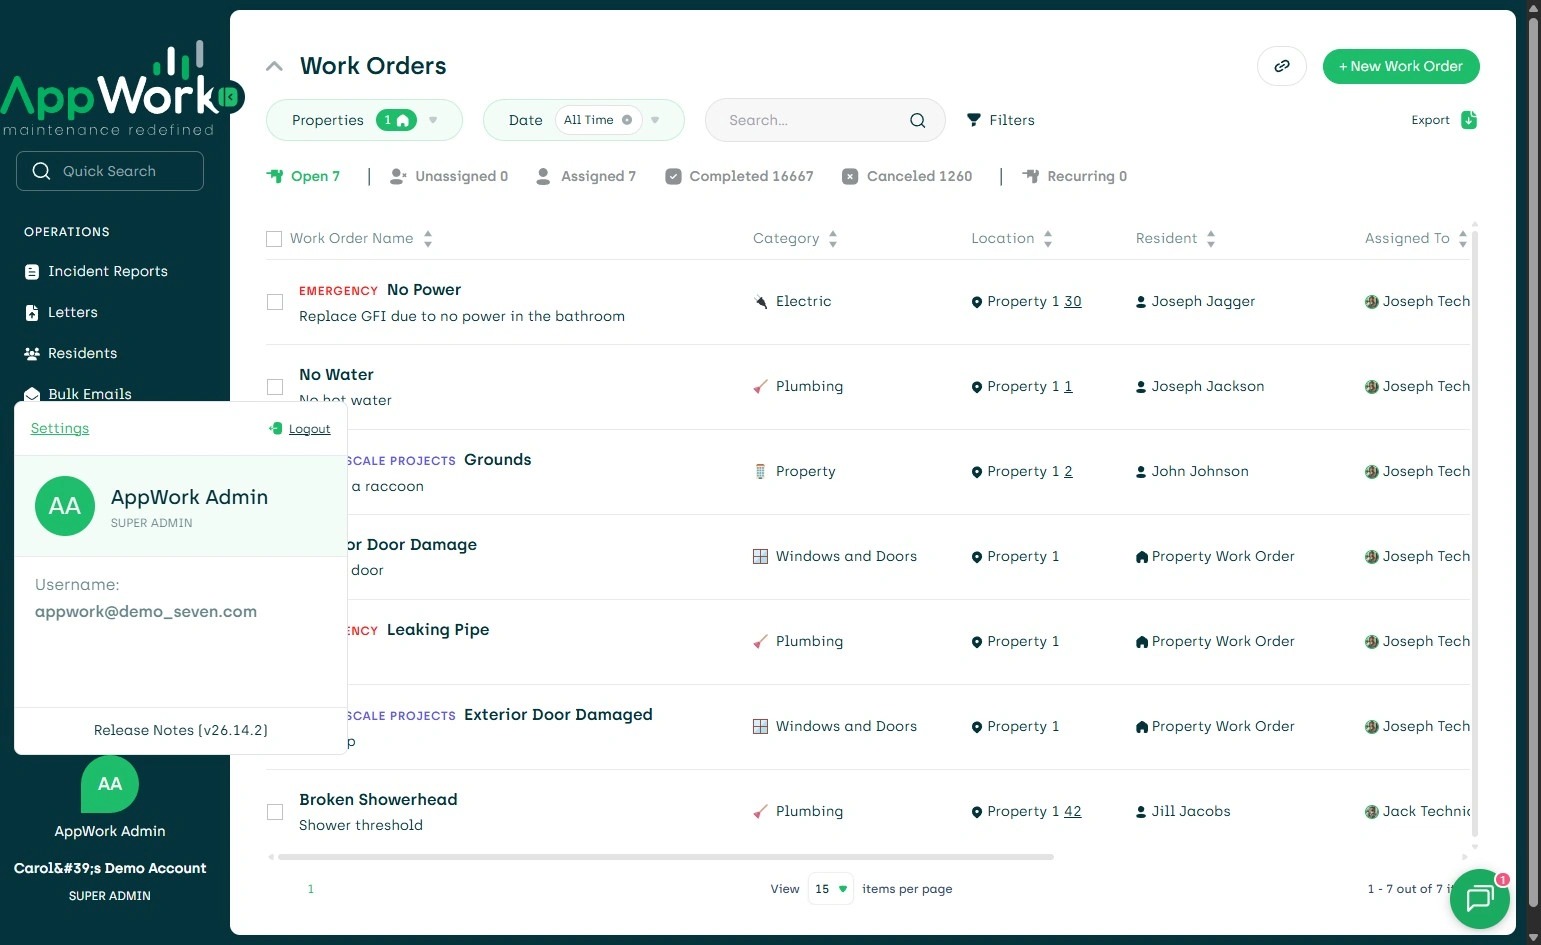Viewport: 1541px width, 945px height.
Task: Click the search magnifier icon
Action: click(x=917, y=120)
